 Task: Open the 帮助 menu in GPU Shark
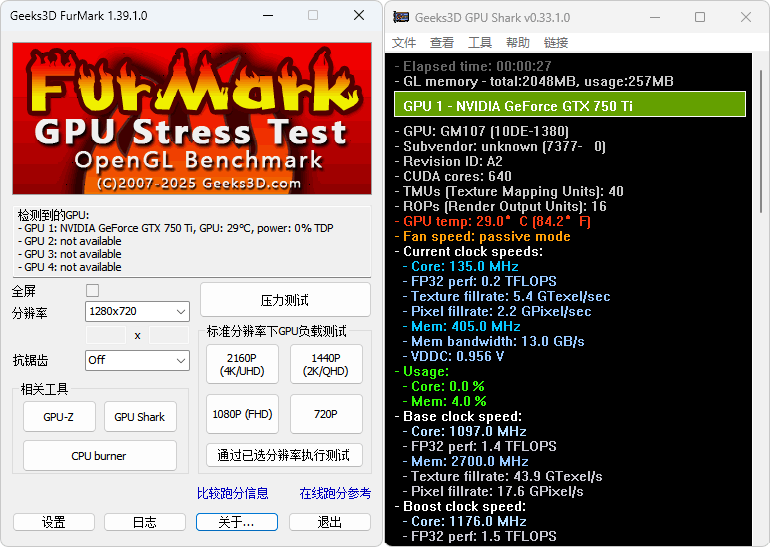coord(518,43)
